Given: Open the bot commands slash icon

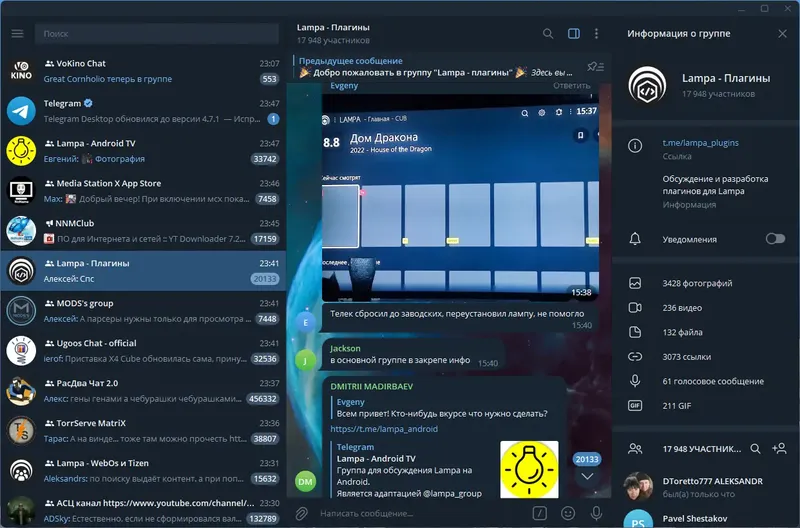Looking at the screenshot, I should (539, 513).
